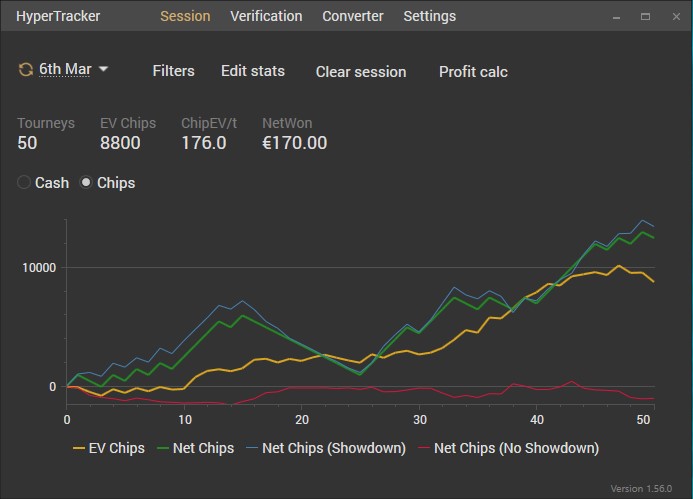This screenshot has width=693, height=499.
Task: Maximize the HyperTracker window
Action: tap(646, 16)
